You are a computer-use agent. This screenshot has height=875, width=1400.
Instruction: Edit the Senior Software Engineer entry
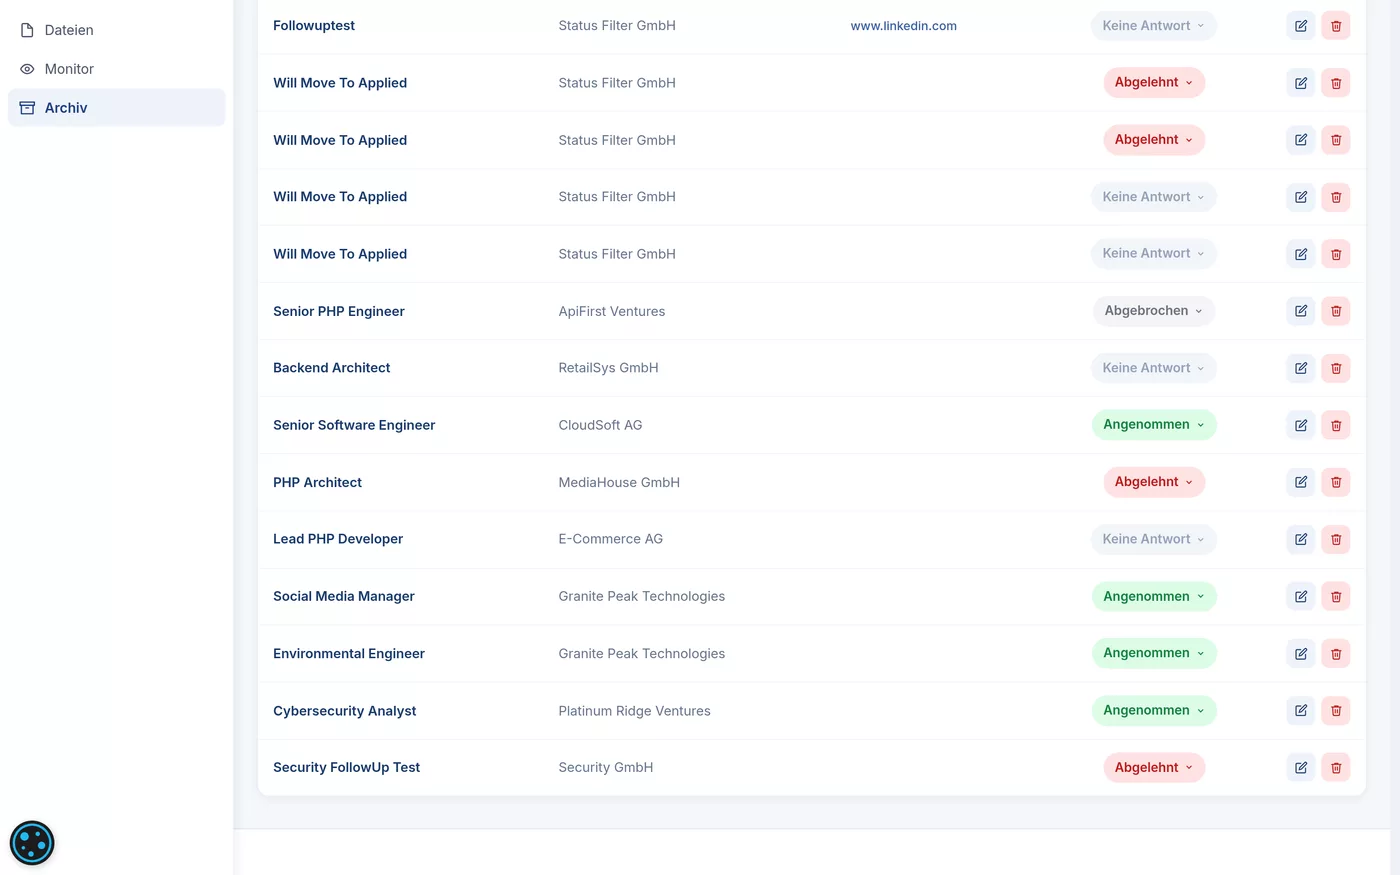[x=1301, y=425]
